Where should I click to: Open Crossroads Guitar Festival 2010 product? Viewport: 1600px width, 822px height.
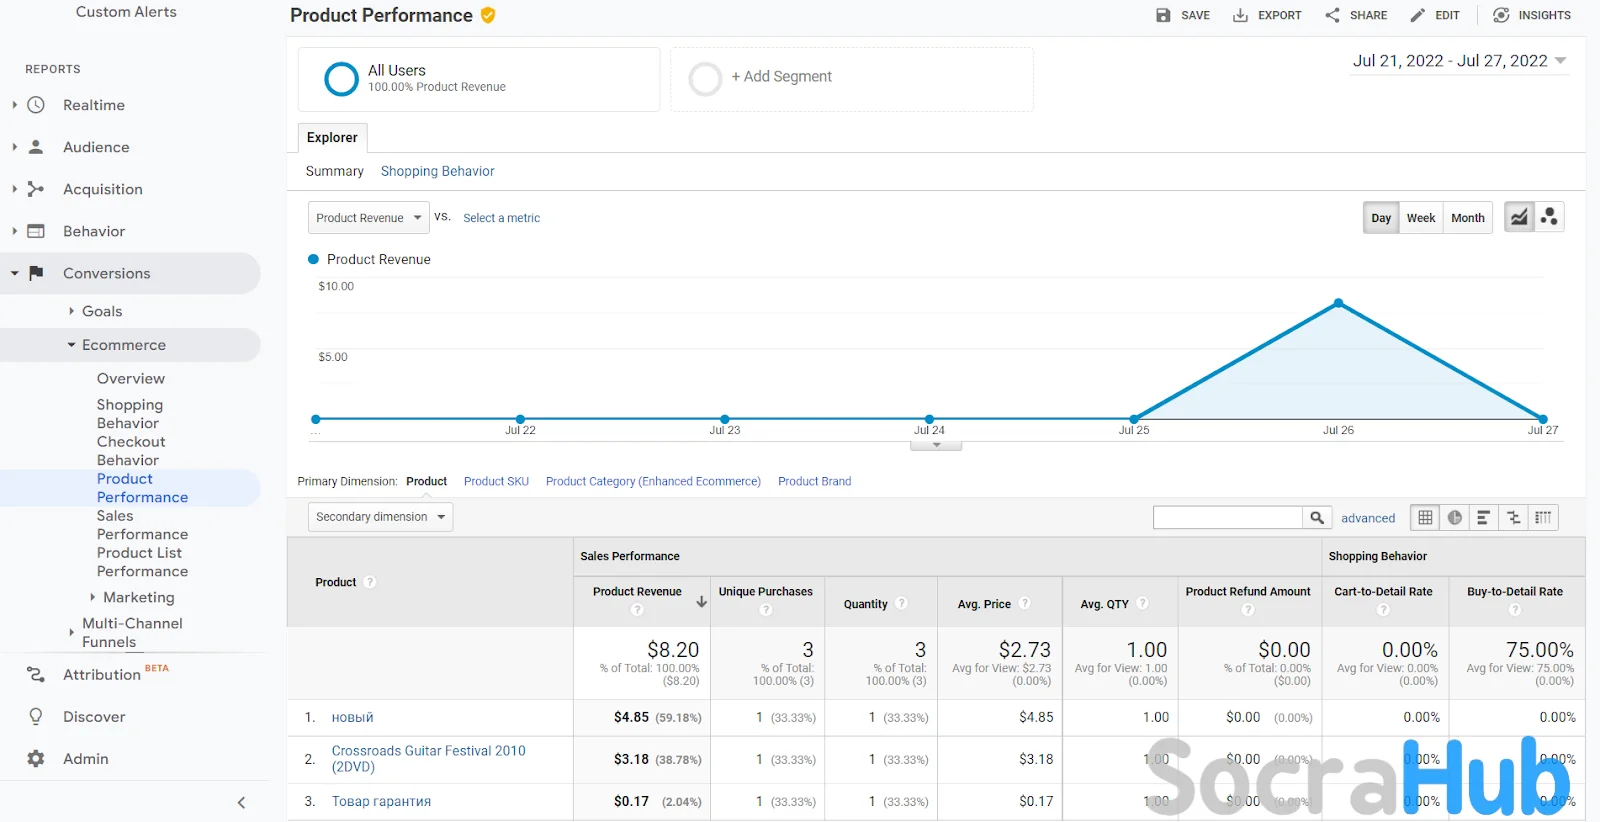(428, 759)
